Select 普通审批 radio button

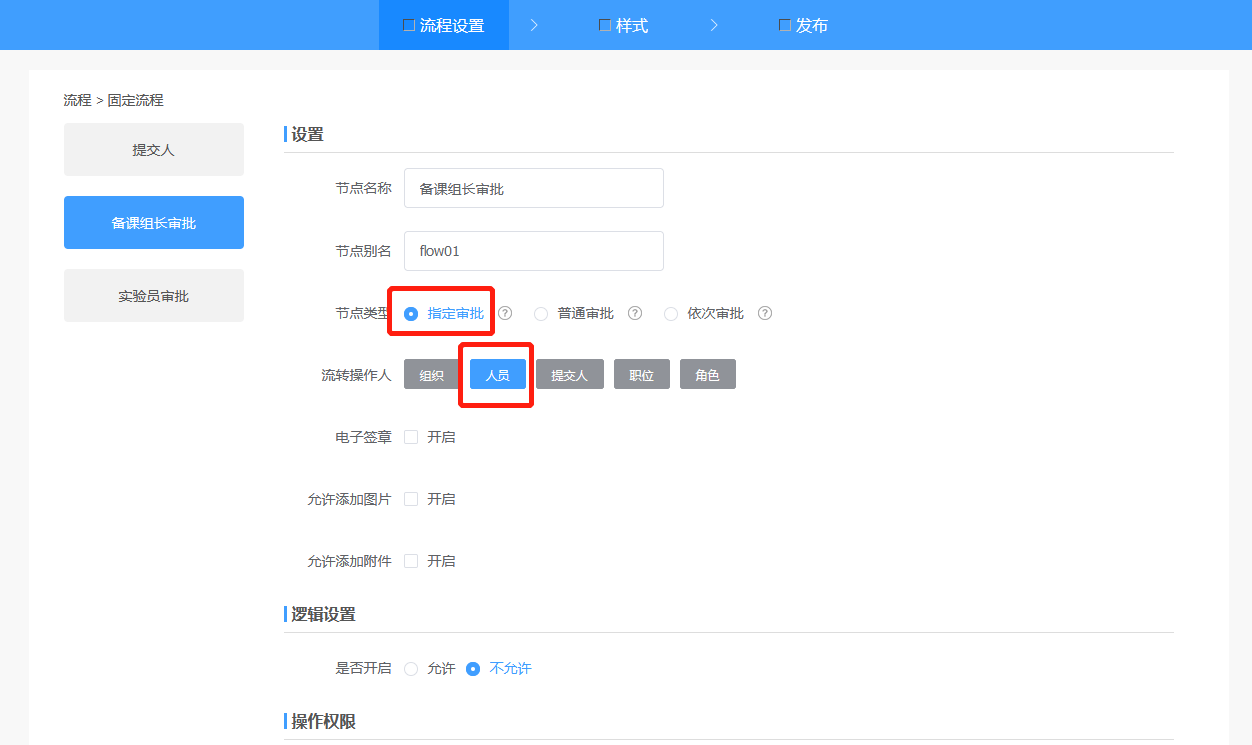[x=541, y=314]
